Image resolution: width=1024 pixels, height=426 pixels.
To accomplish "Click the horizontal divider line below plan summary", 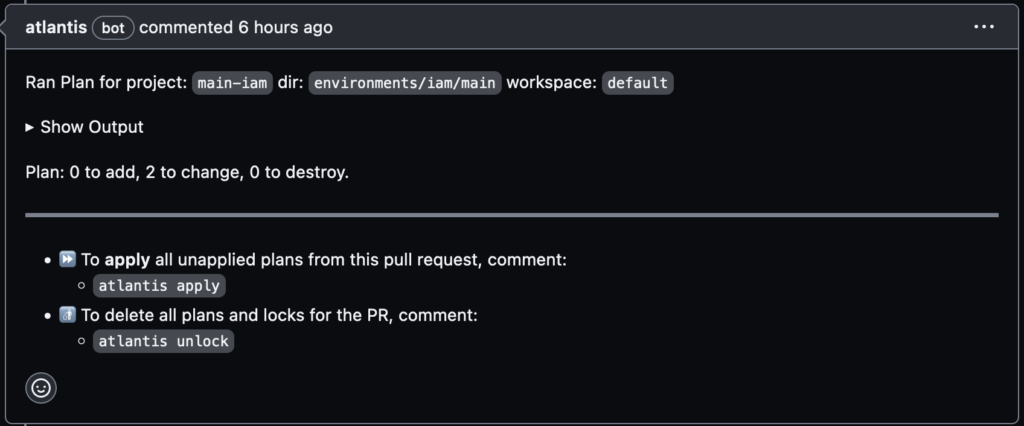I will [512, 215].
